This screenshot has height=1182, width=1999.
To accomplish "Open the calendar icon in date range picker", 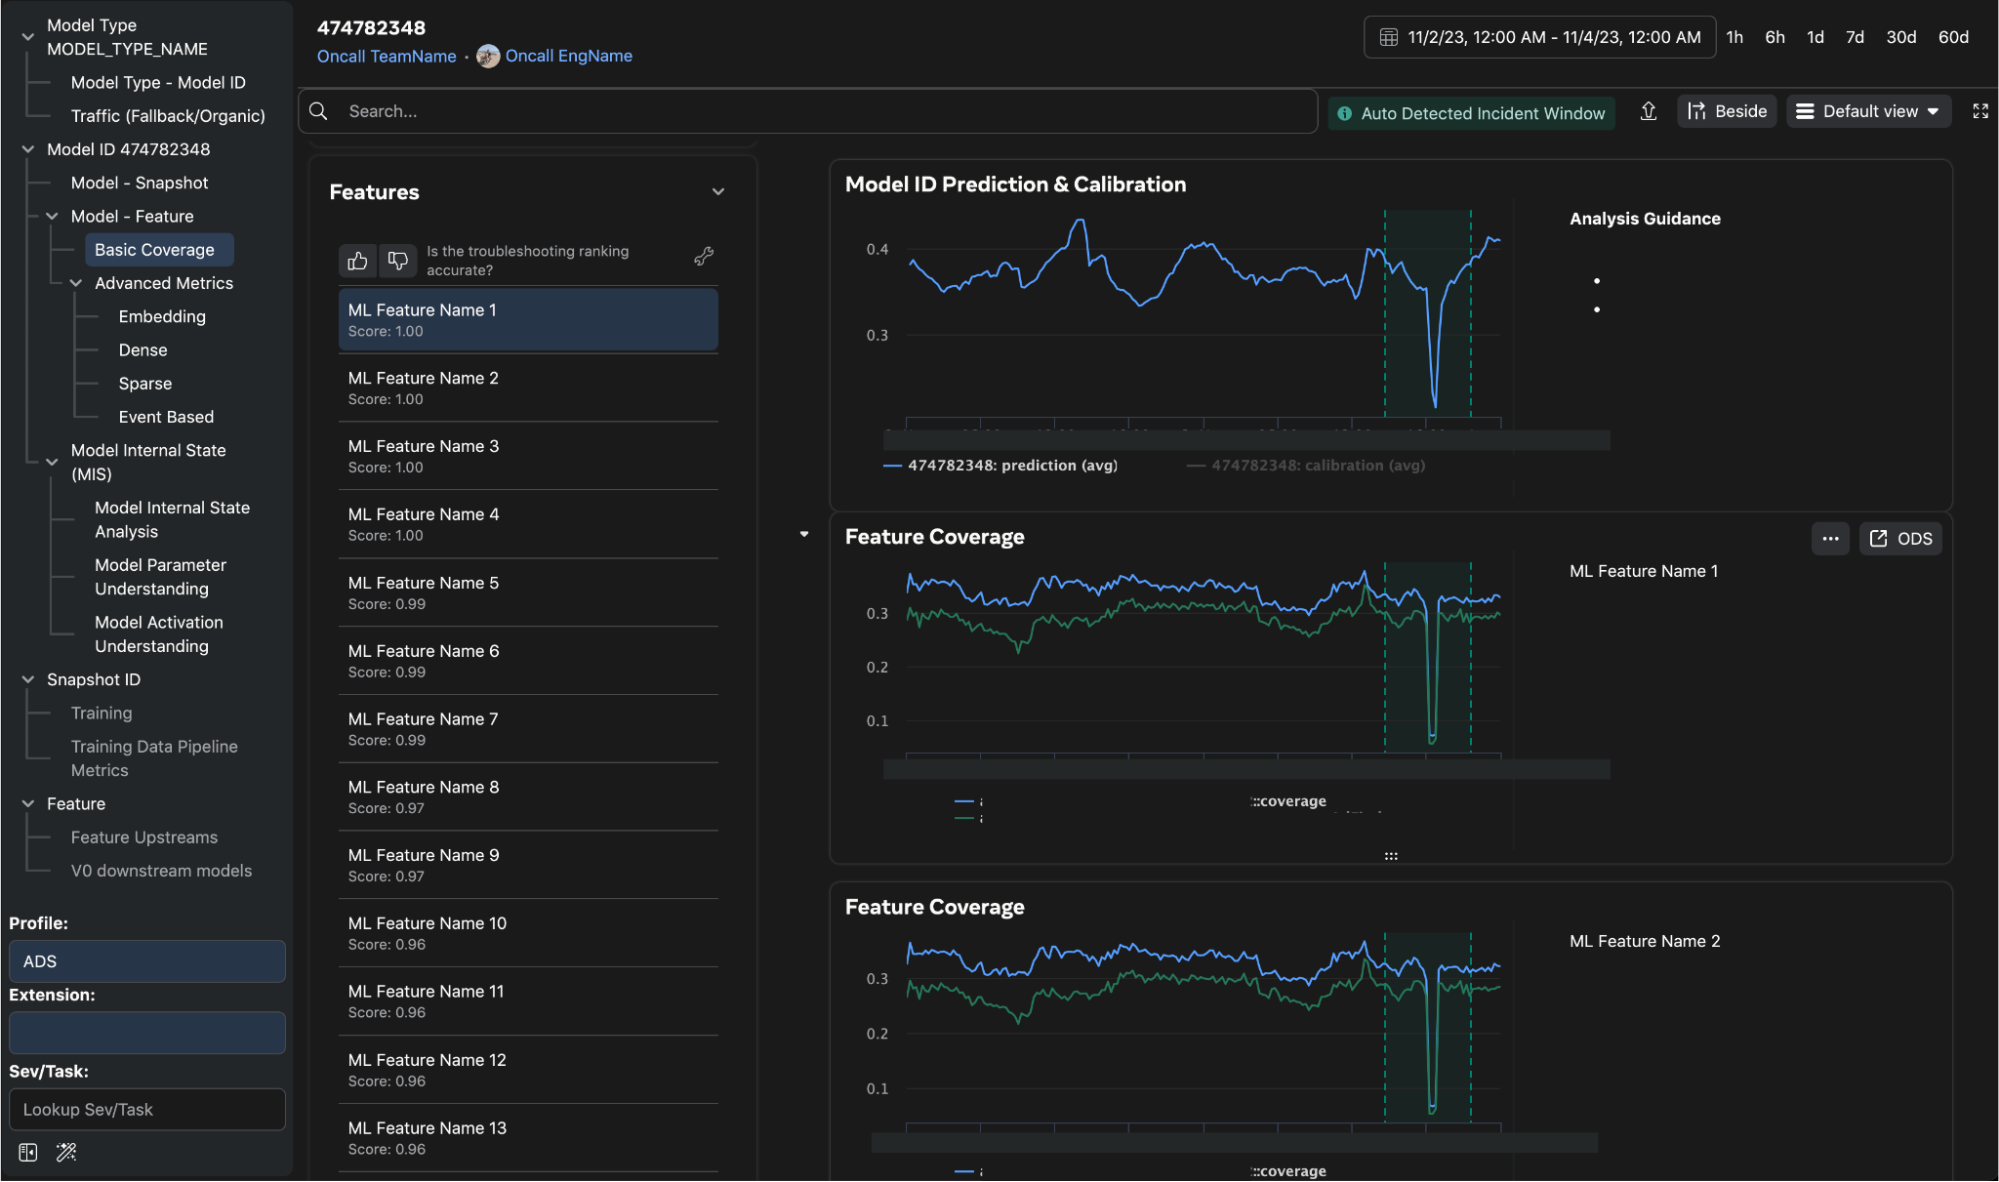I will tap(1388, 36).
